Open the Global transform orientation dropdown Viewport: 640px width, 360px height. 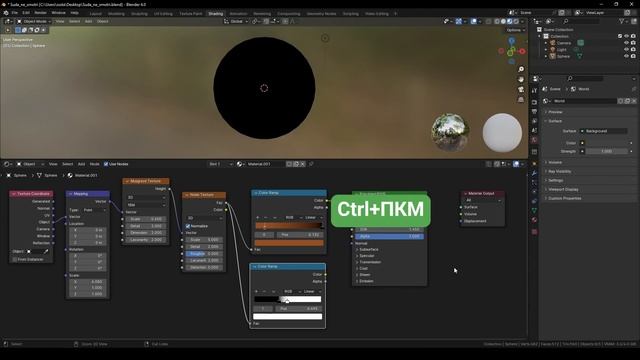point(236,21)
